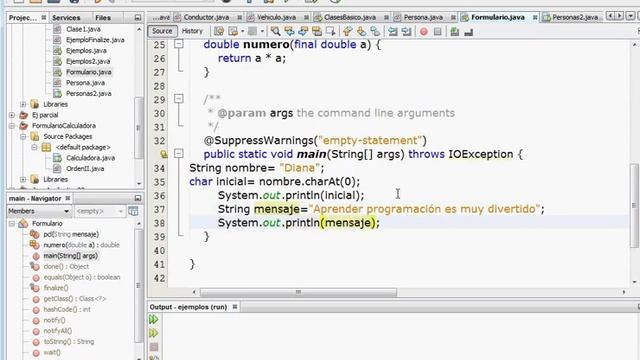Expand the Ej parcial project node
This screenshot has height=360, width=640.
tap(12, 115)
